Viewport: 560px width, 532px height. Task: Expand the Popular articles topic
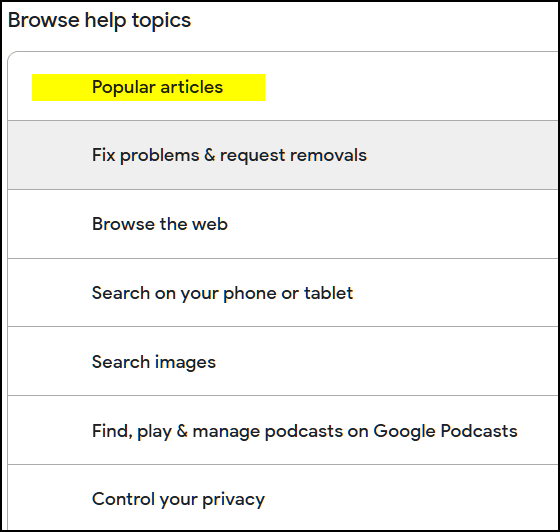[x=282, y=87]
